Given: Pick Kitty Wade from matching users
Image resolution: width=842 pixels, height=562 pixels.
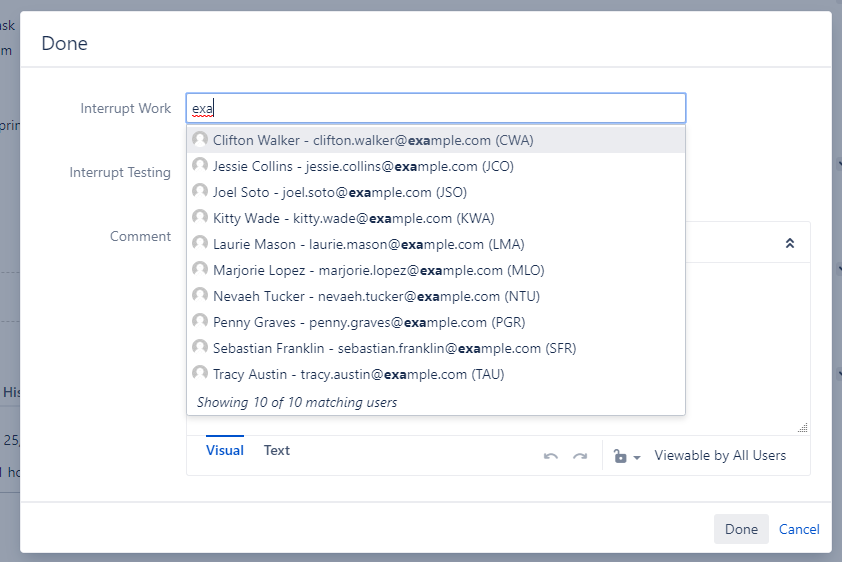Looking at the screenshot, I should coord(435,218).
